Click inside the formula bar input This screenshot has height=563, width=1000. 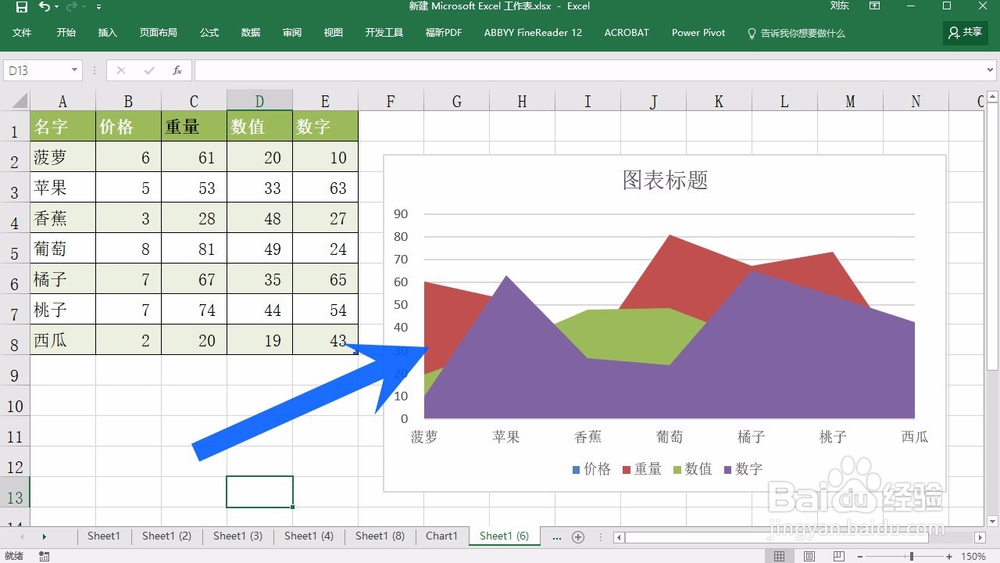(x=589, y=70)
